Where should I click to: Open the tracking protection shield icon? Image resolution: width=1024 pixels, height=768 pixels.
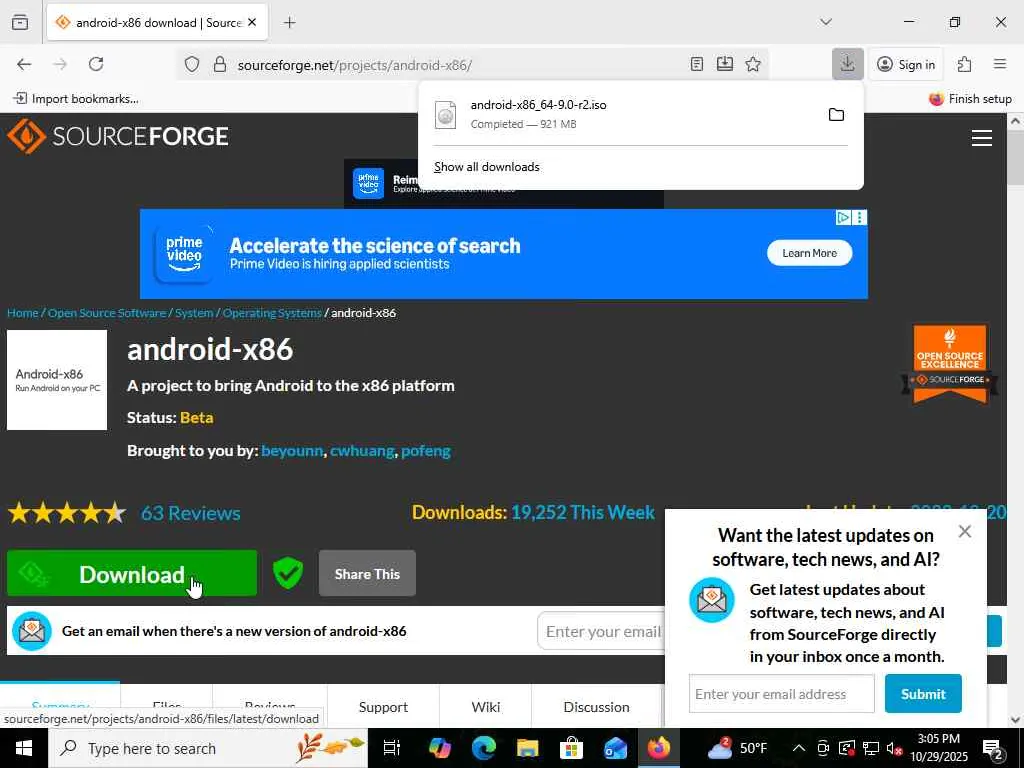point(191,64)
